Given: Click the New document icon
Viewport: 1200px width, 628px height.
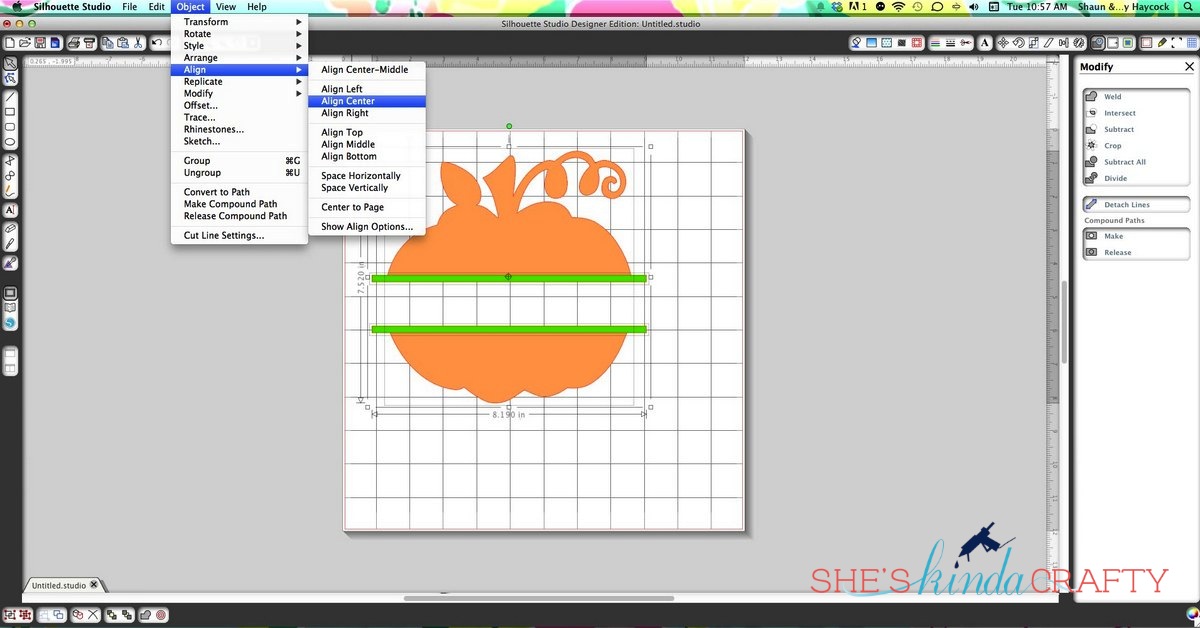Looking at the screenshot, I should [x=10, y=43].
